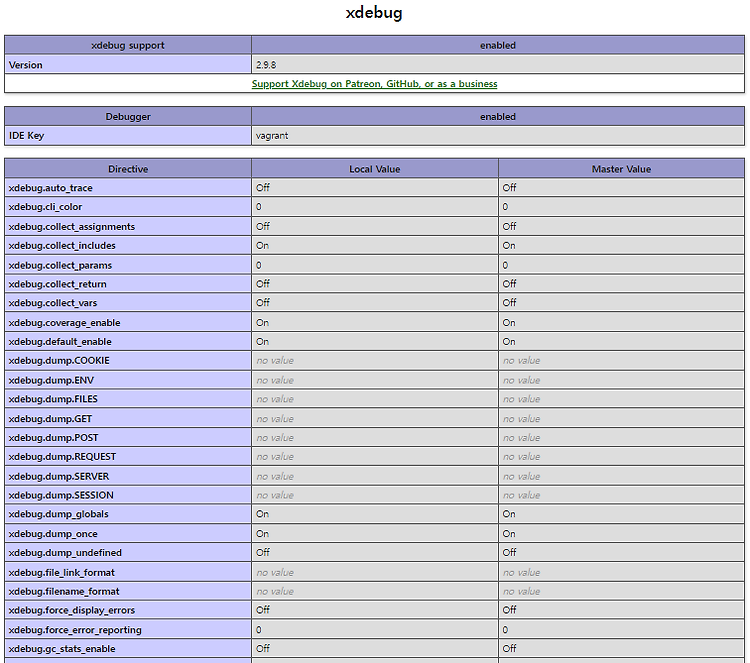The image size is (750, 663).
Task: Select the xdebug.dump.COOKIE directive name
Action: tap(59, 361)
